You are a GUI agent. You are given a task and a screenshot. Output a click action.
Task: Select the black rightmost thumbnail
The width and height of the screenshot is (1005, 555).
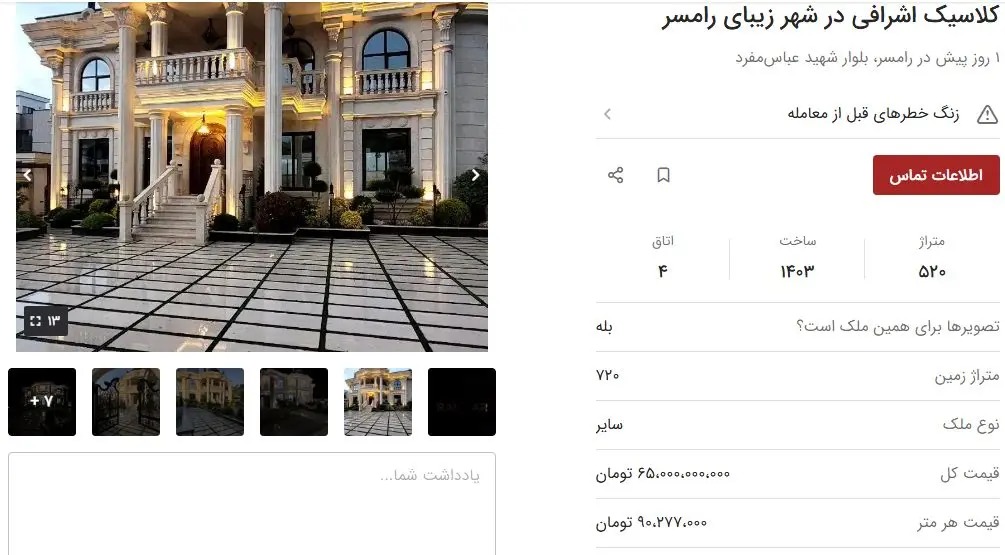click(462, 402)
